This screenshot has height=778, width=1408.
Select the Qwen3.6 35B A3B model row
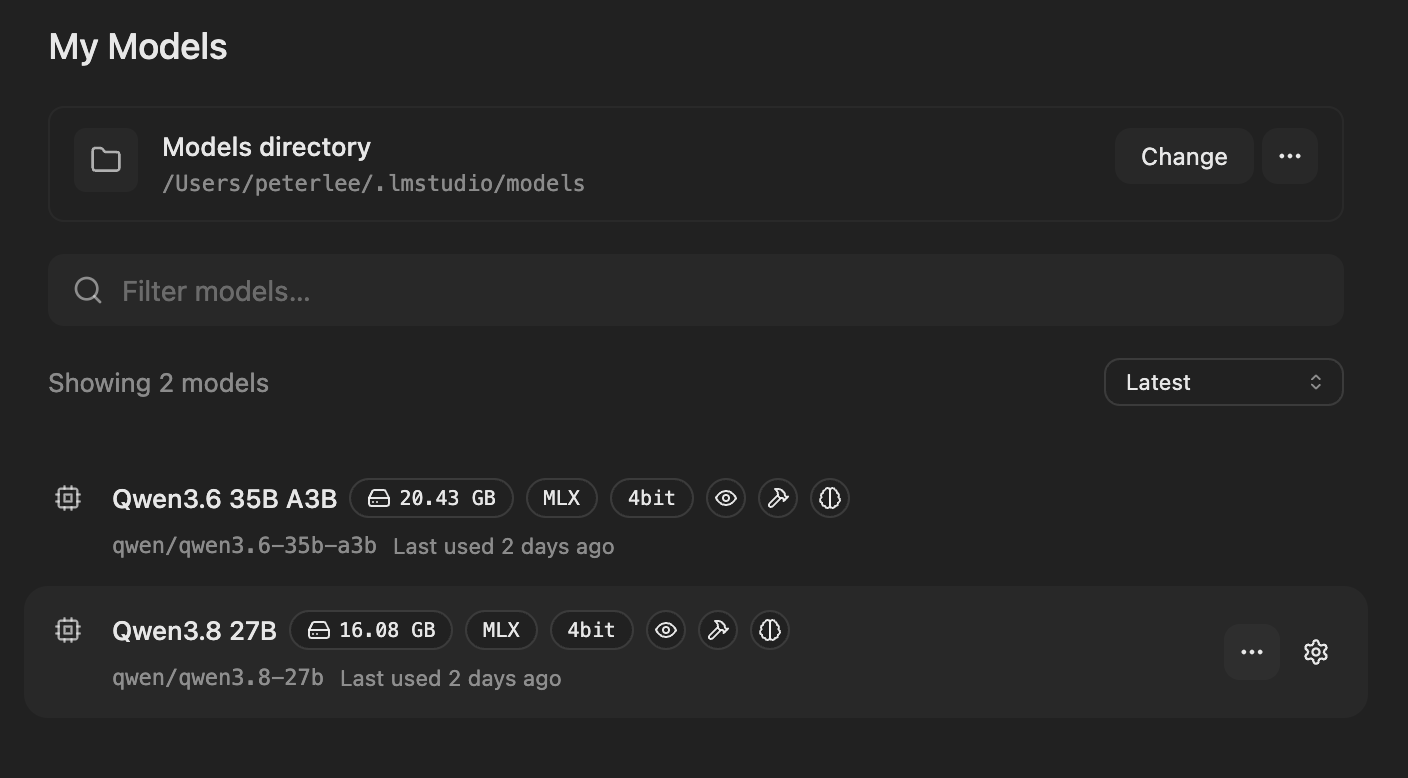(696, 520)
